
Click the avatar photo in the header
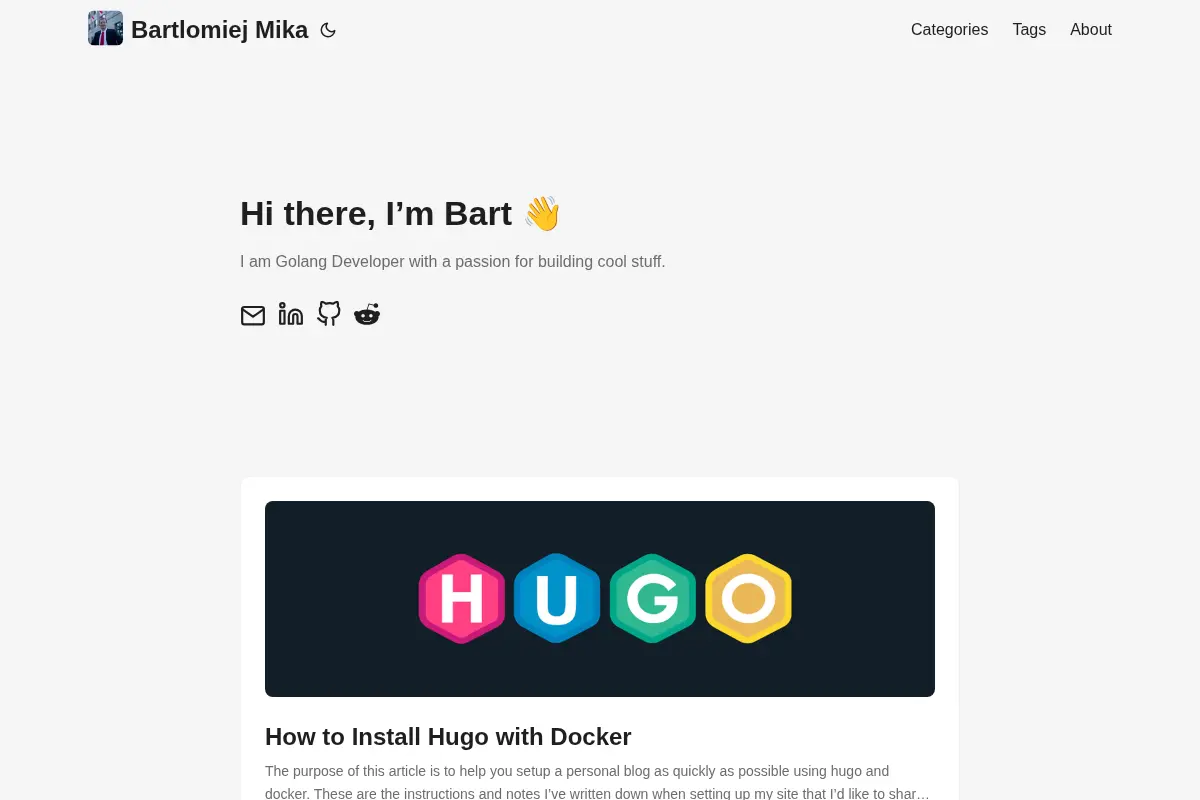(105, 28)
